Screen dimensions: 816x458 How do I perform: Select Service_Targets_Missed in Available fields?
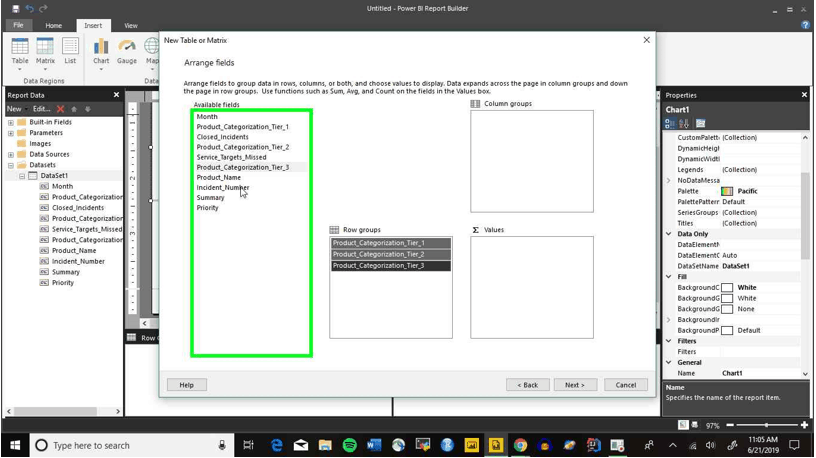(232, 157)
